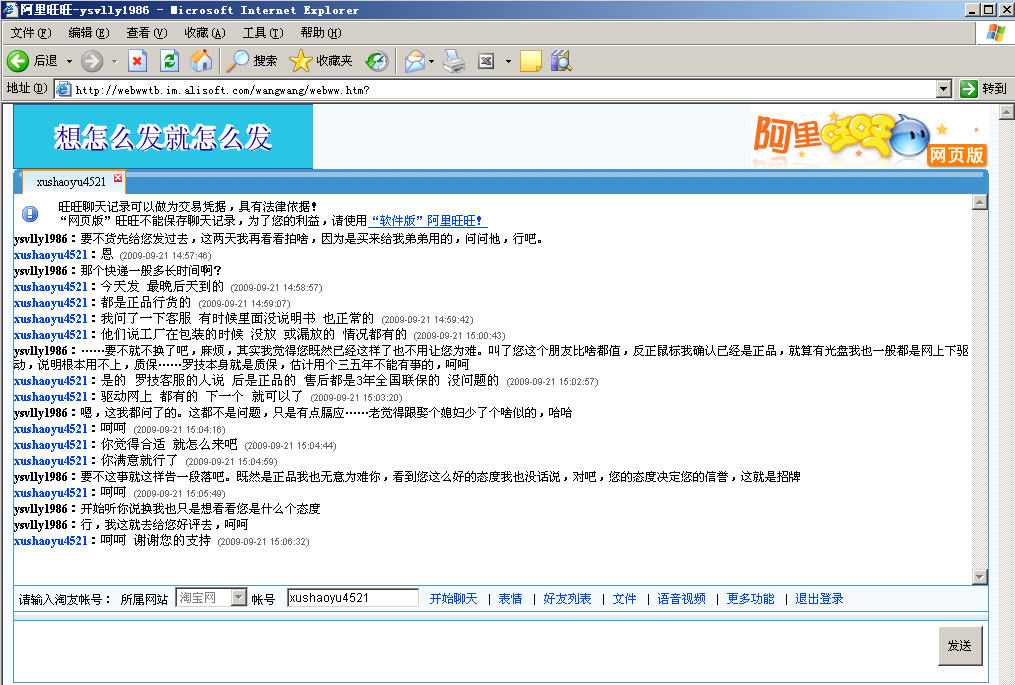Click the Back navigation button

pos(32,61)
